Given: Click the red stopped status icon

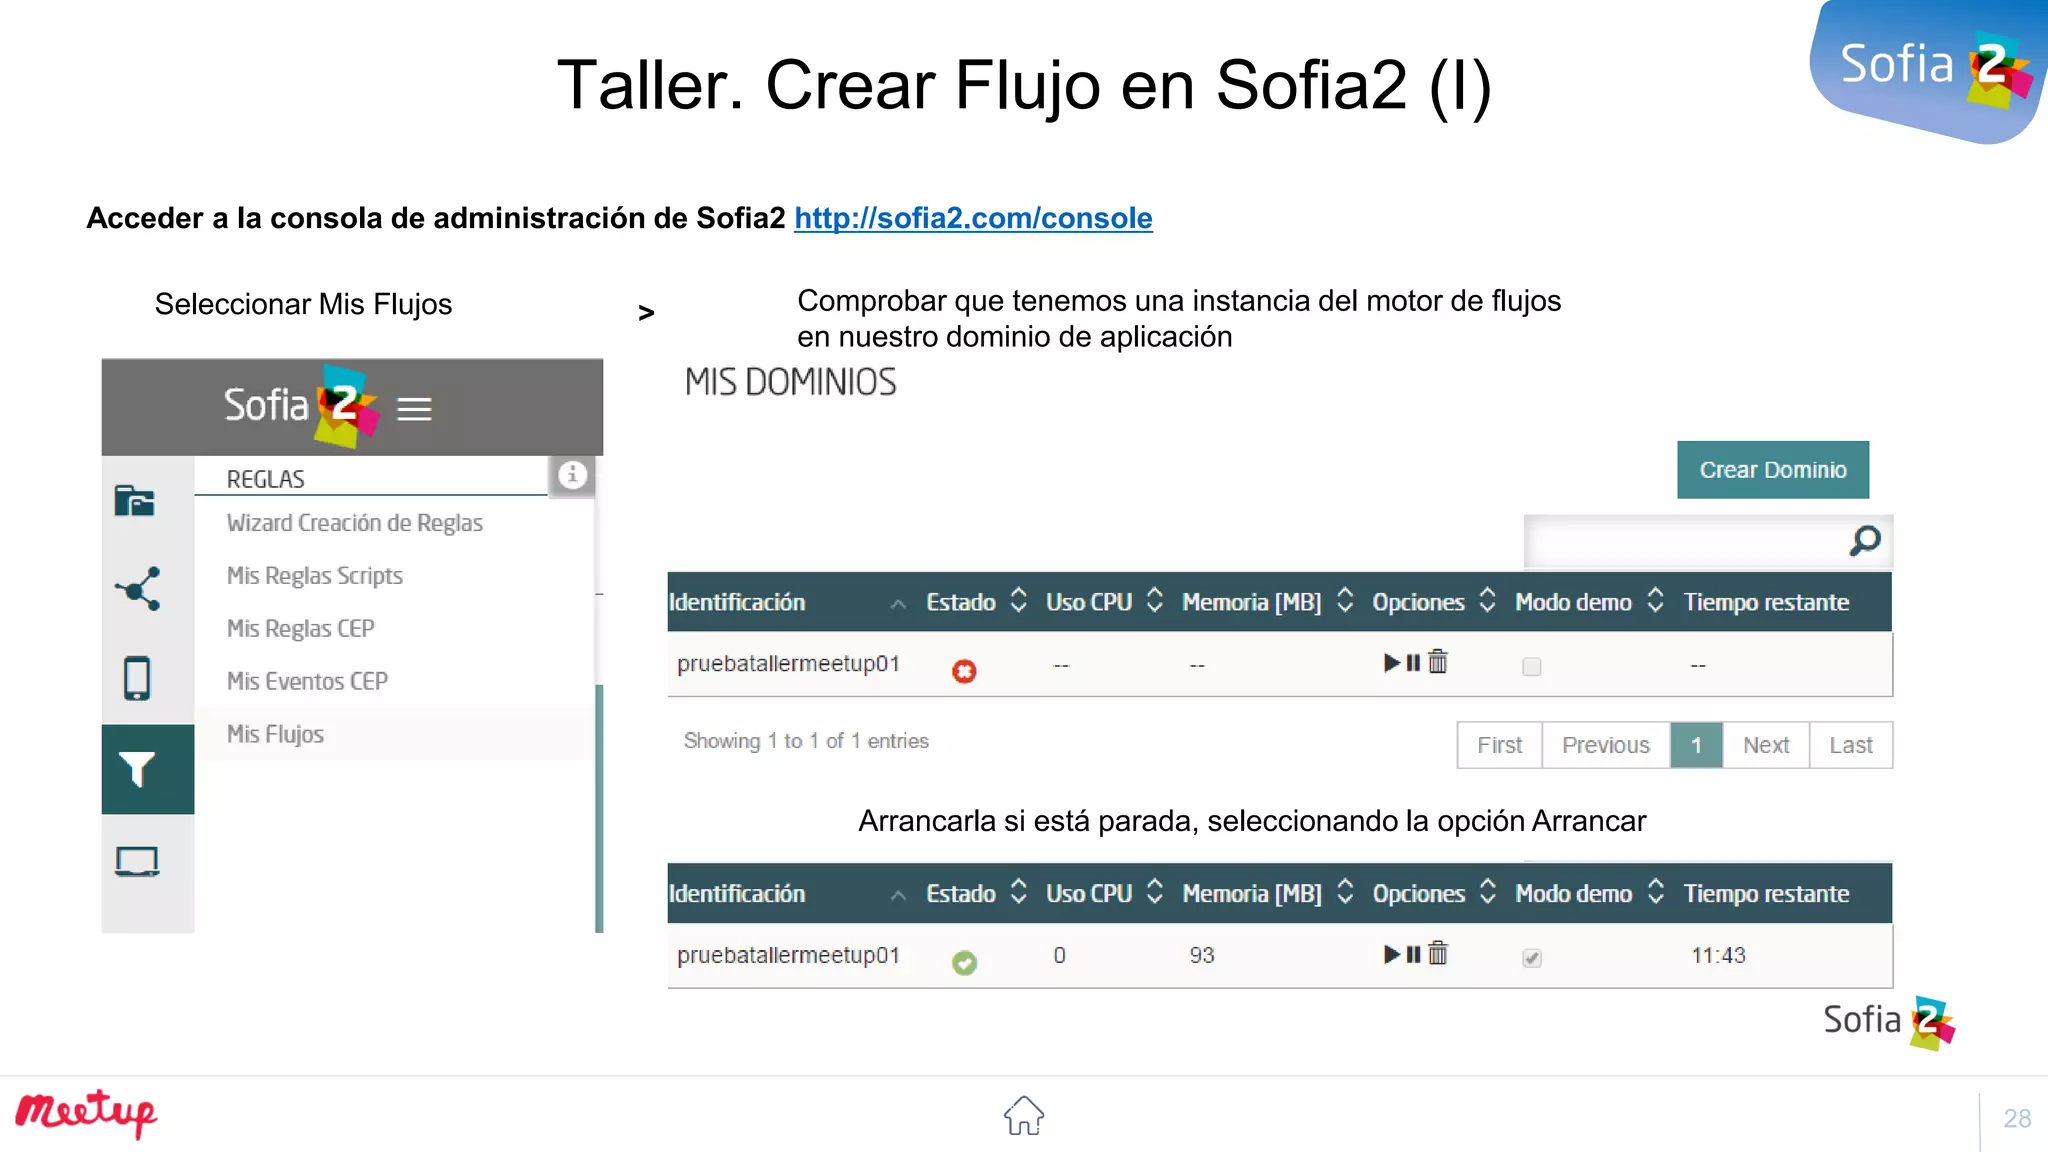Looking at the screenshot, I should coord(964,671).
